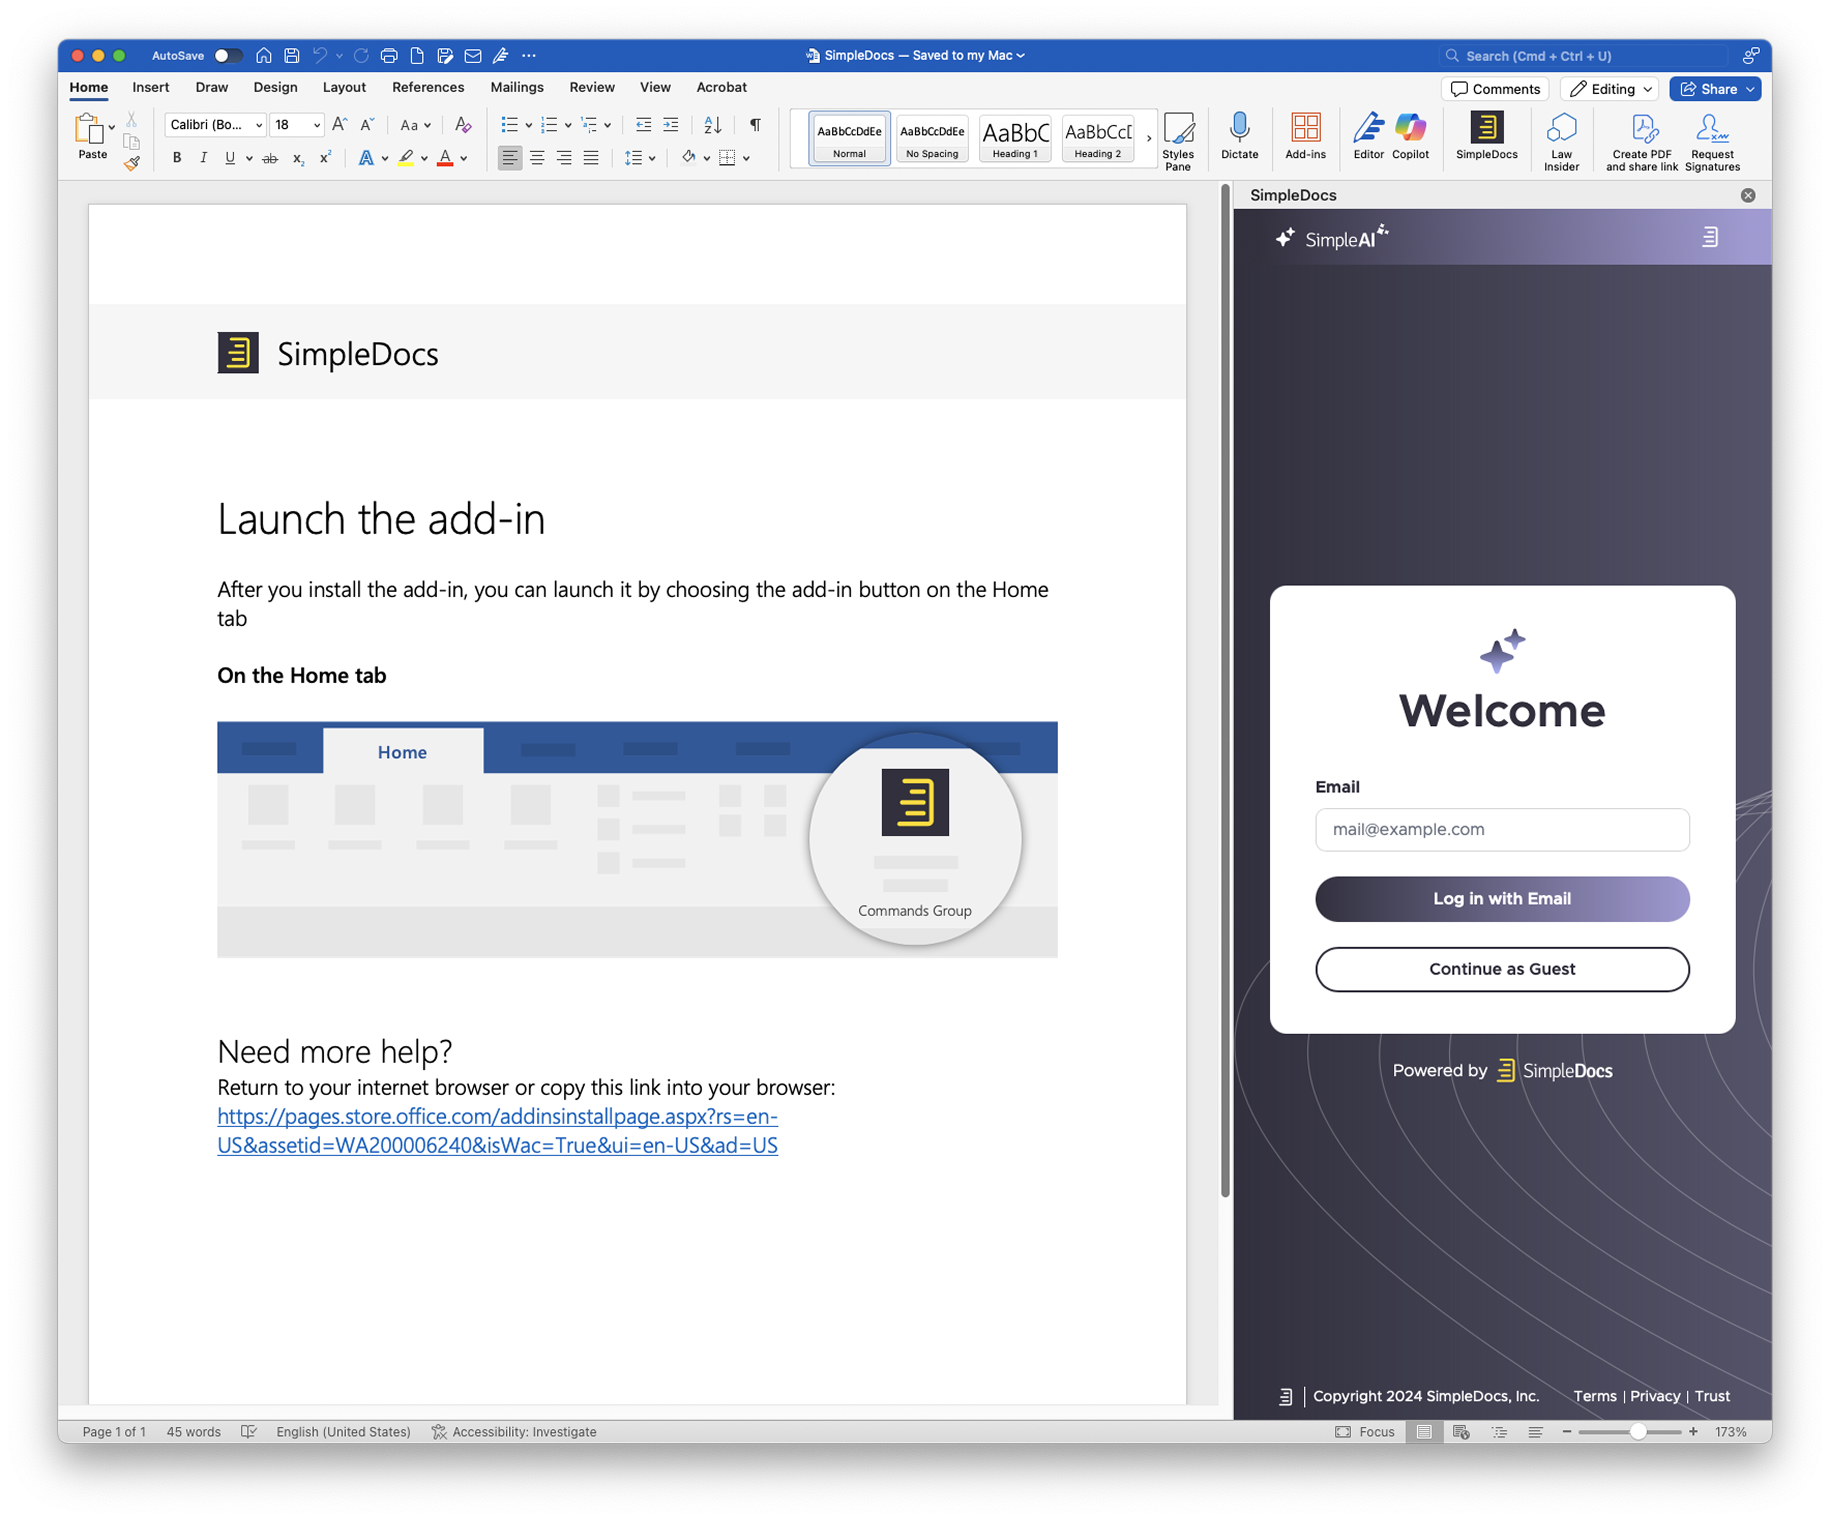Switch to the Layout tab
Screen dimensions: 1830x1520
tap(344, 87)
